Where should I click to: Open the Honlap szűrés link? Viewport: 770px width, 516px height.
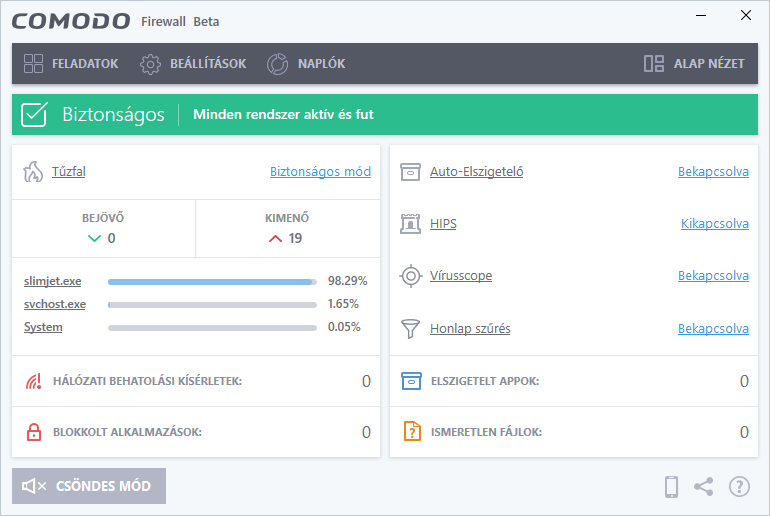pos(470,328)
